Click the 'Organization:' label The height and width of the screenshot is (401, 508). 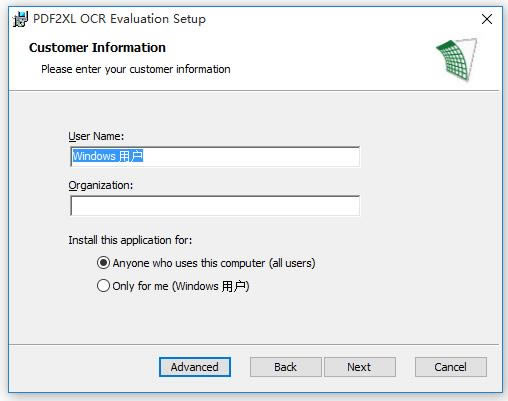[x=101, y=186]
